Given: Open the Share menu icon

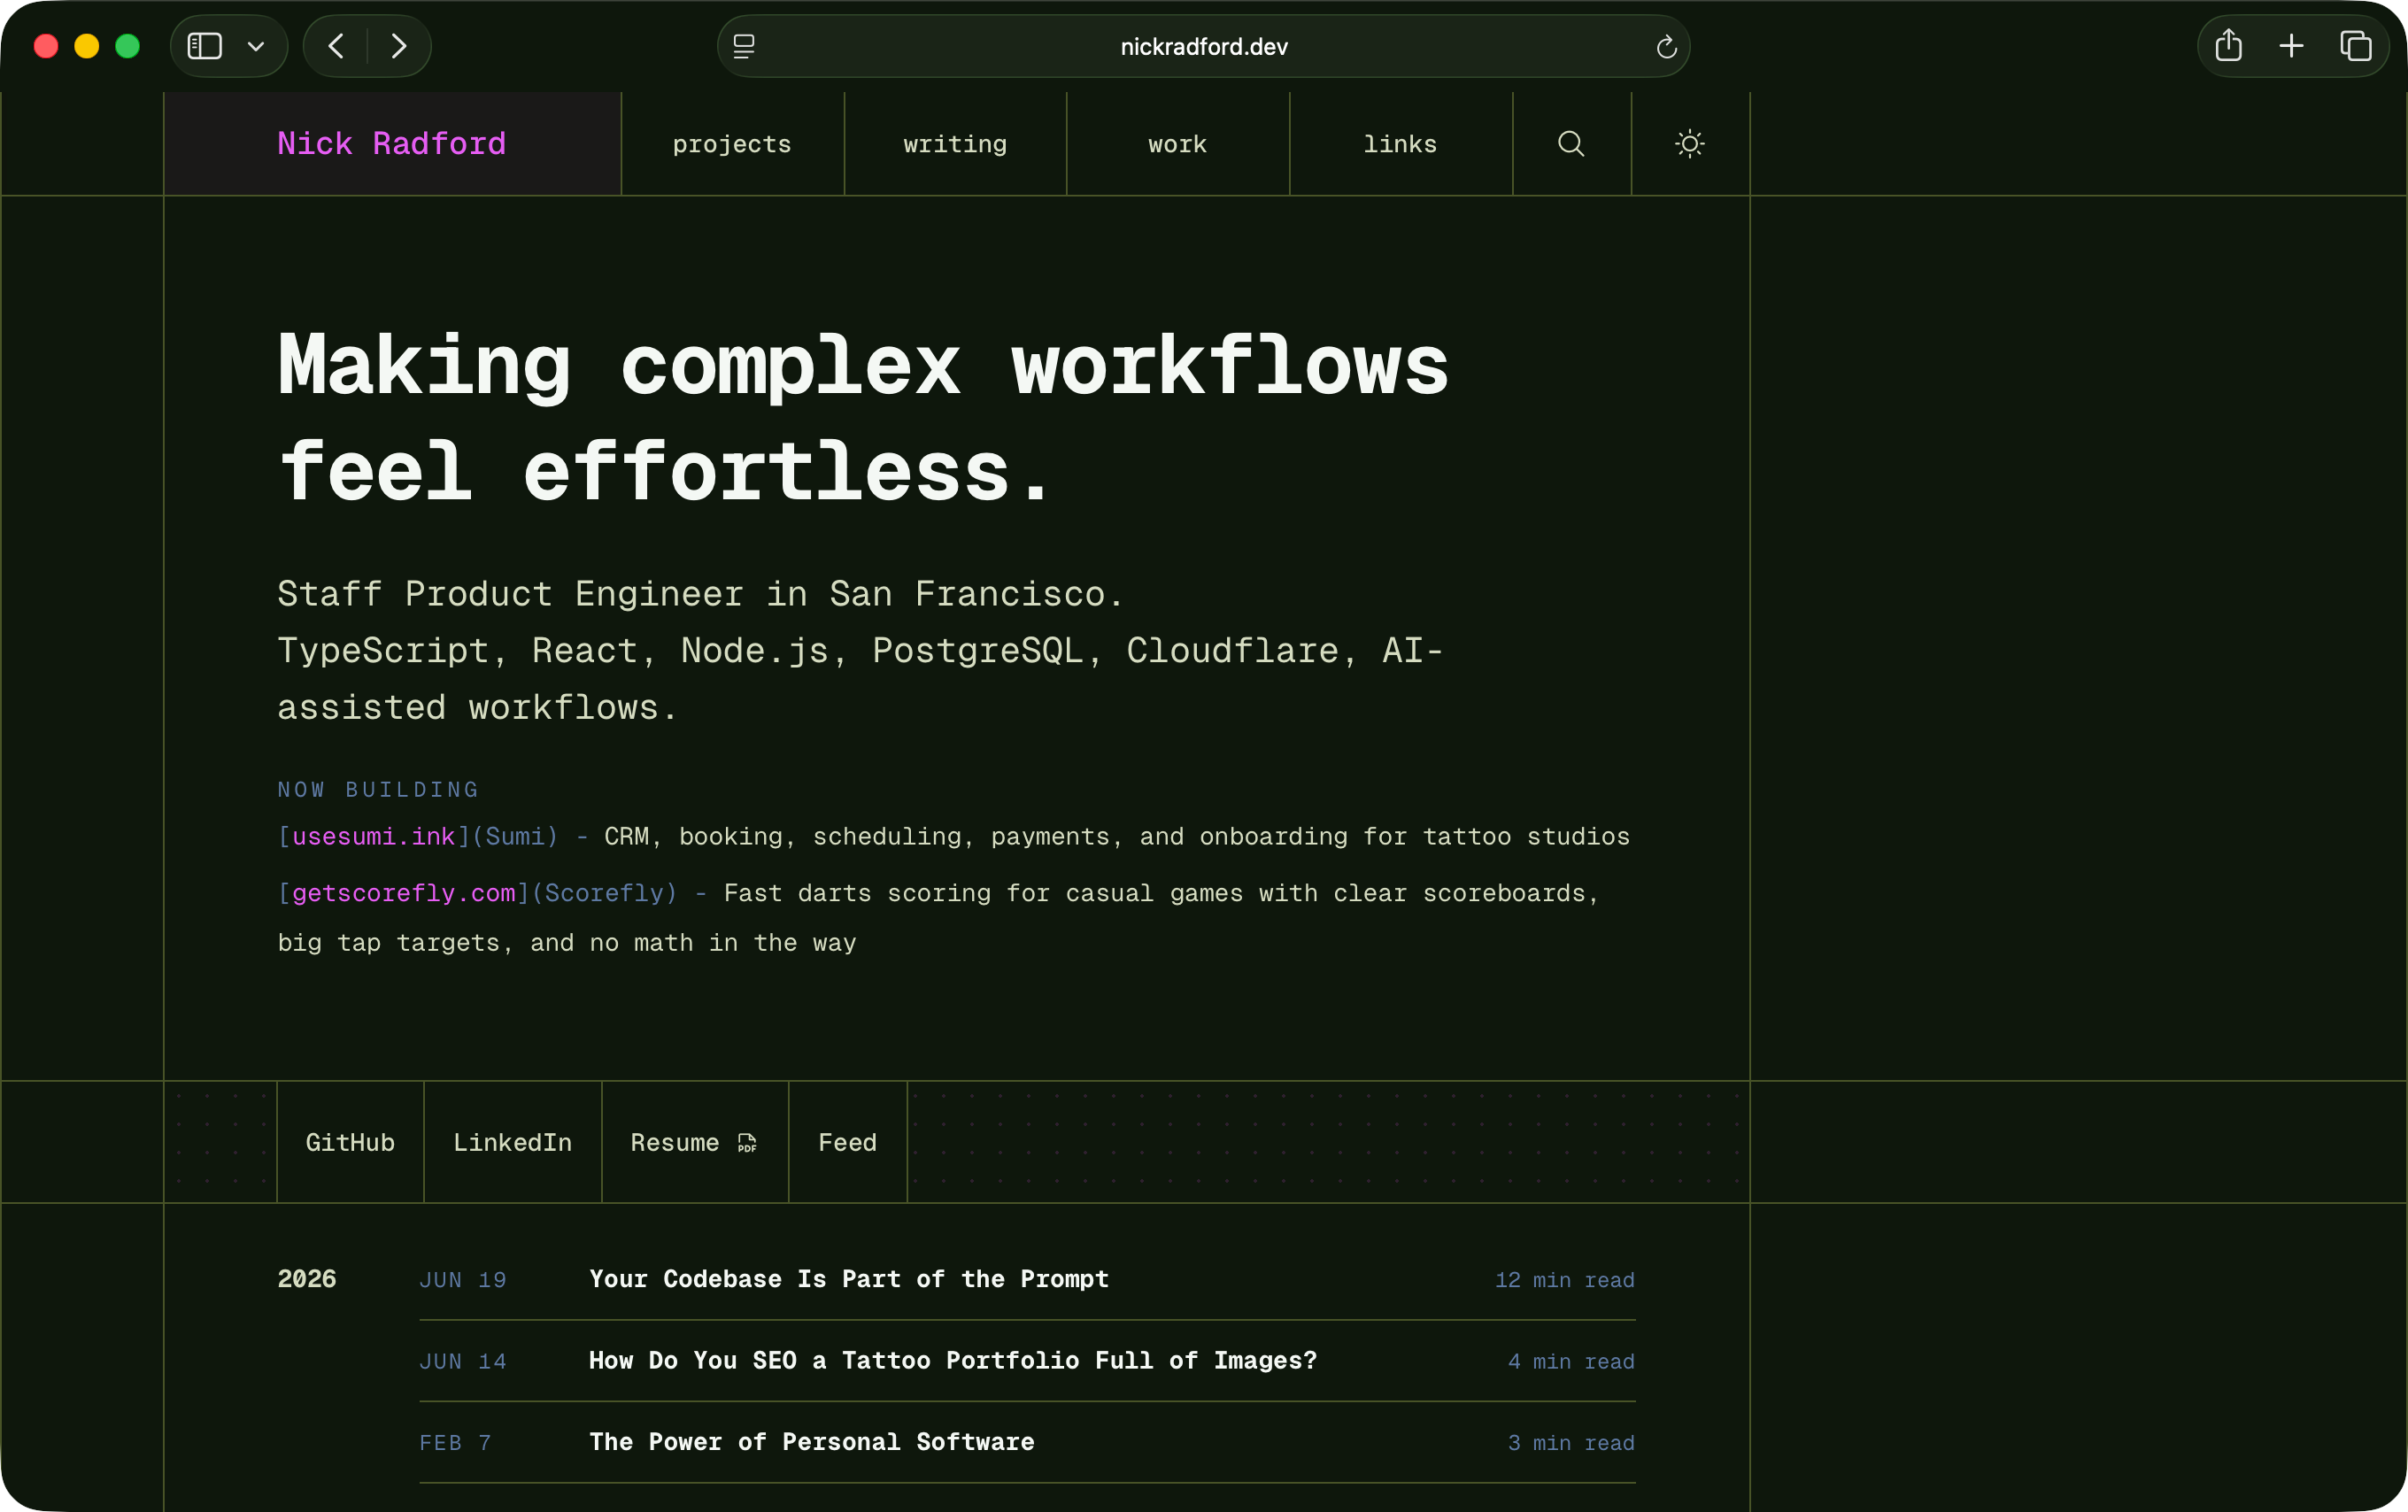Looking at the screenshot, I should click(x=2228, y=46).
